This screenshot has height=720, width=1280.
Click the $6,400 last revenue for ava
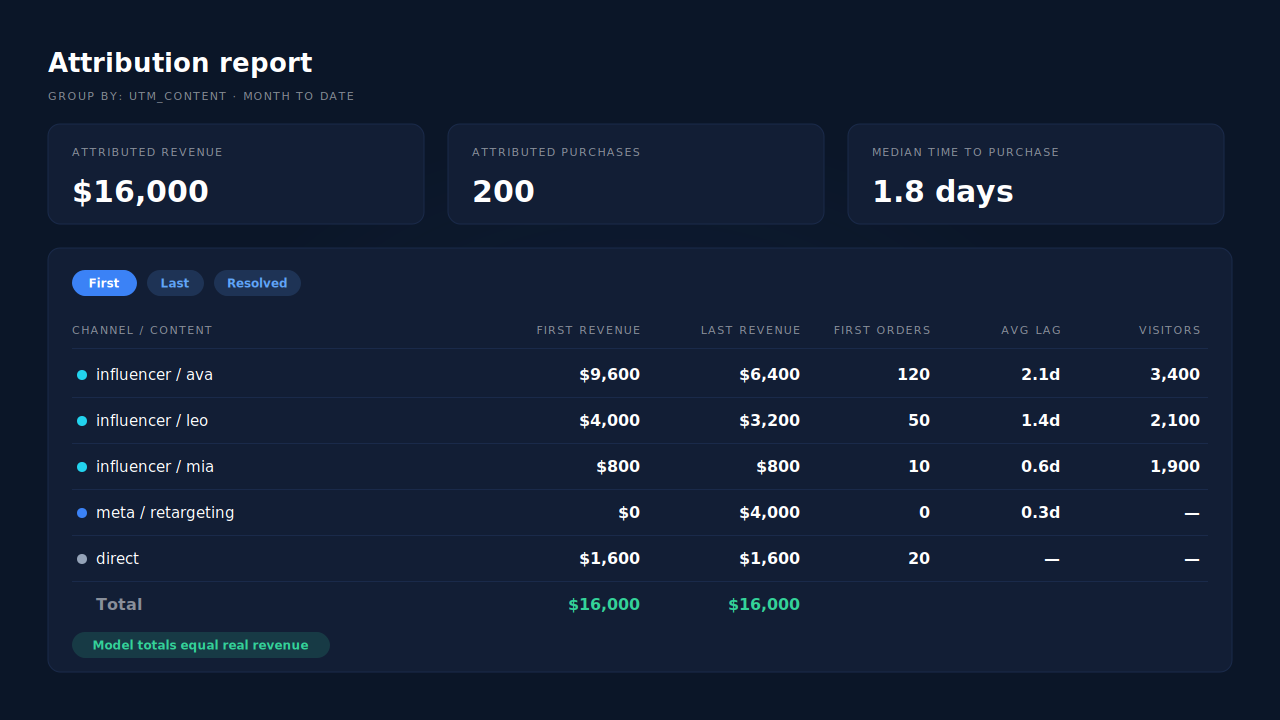(769, 375)
